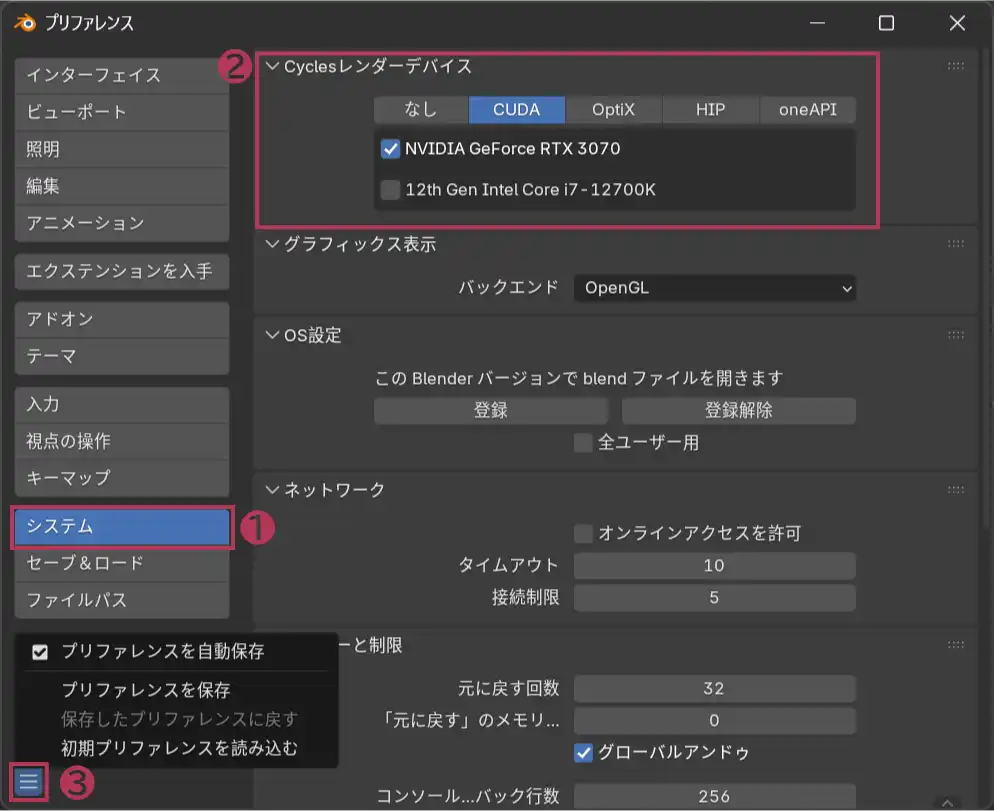Maximize the プリファレンス window

[886, 23]
